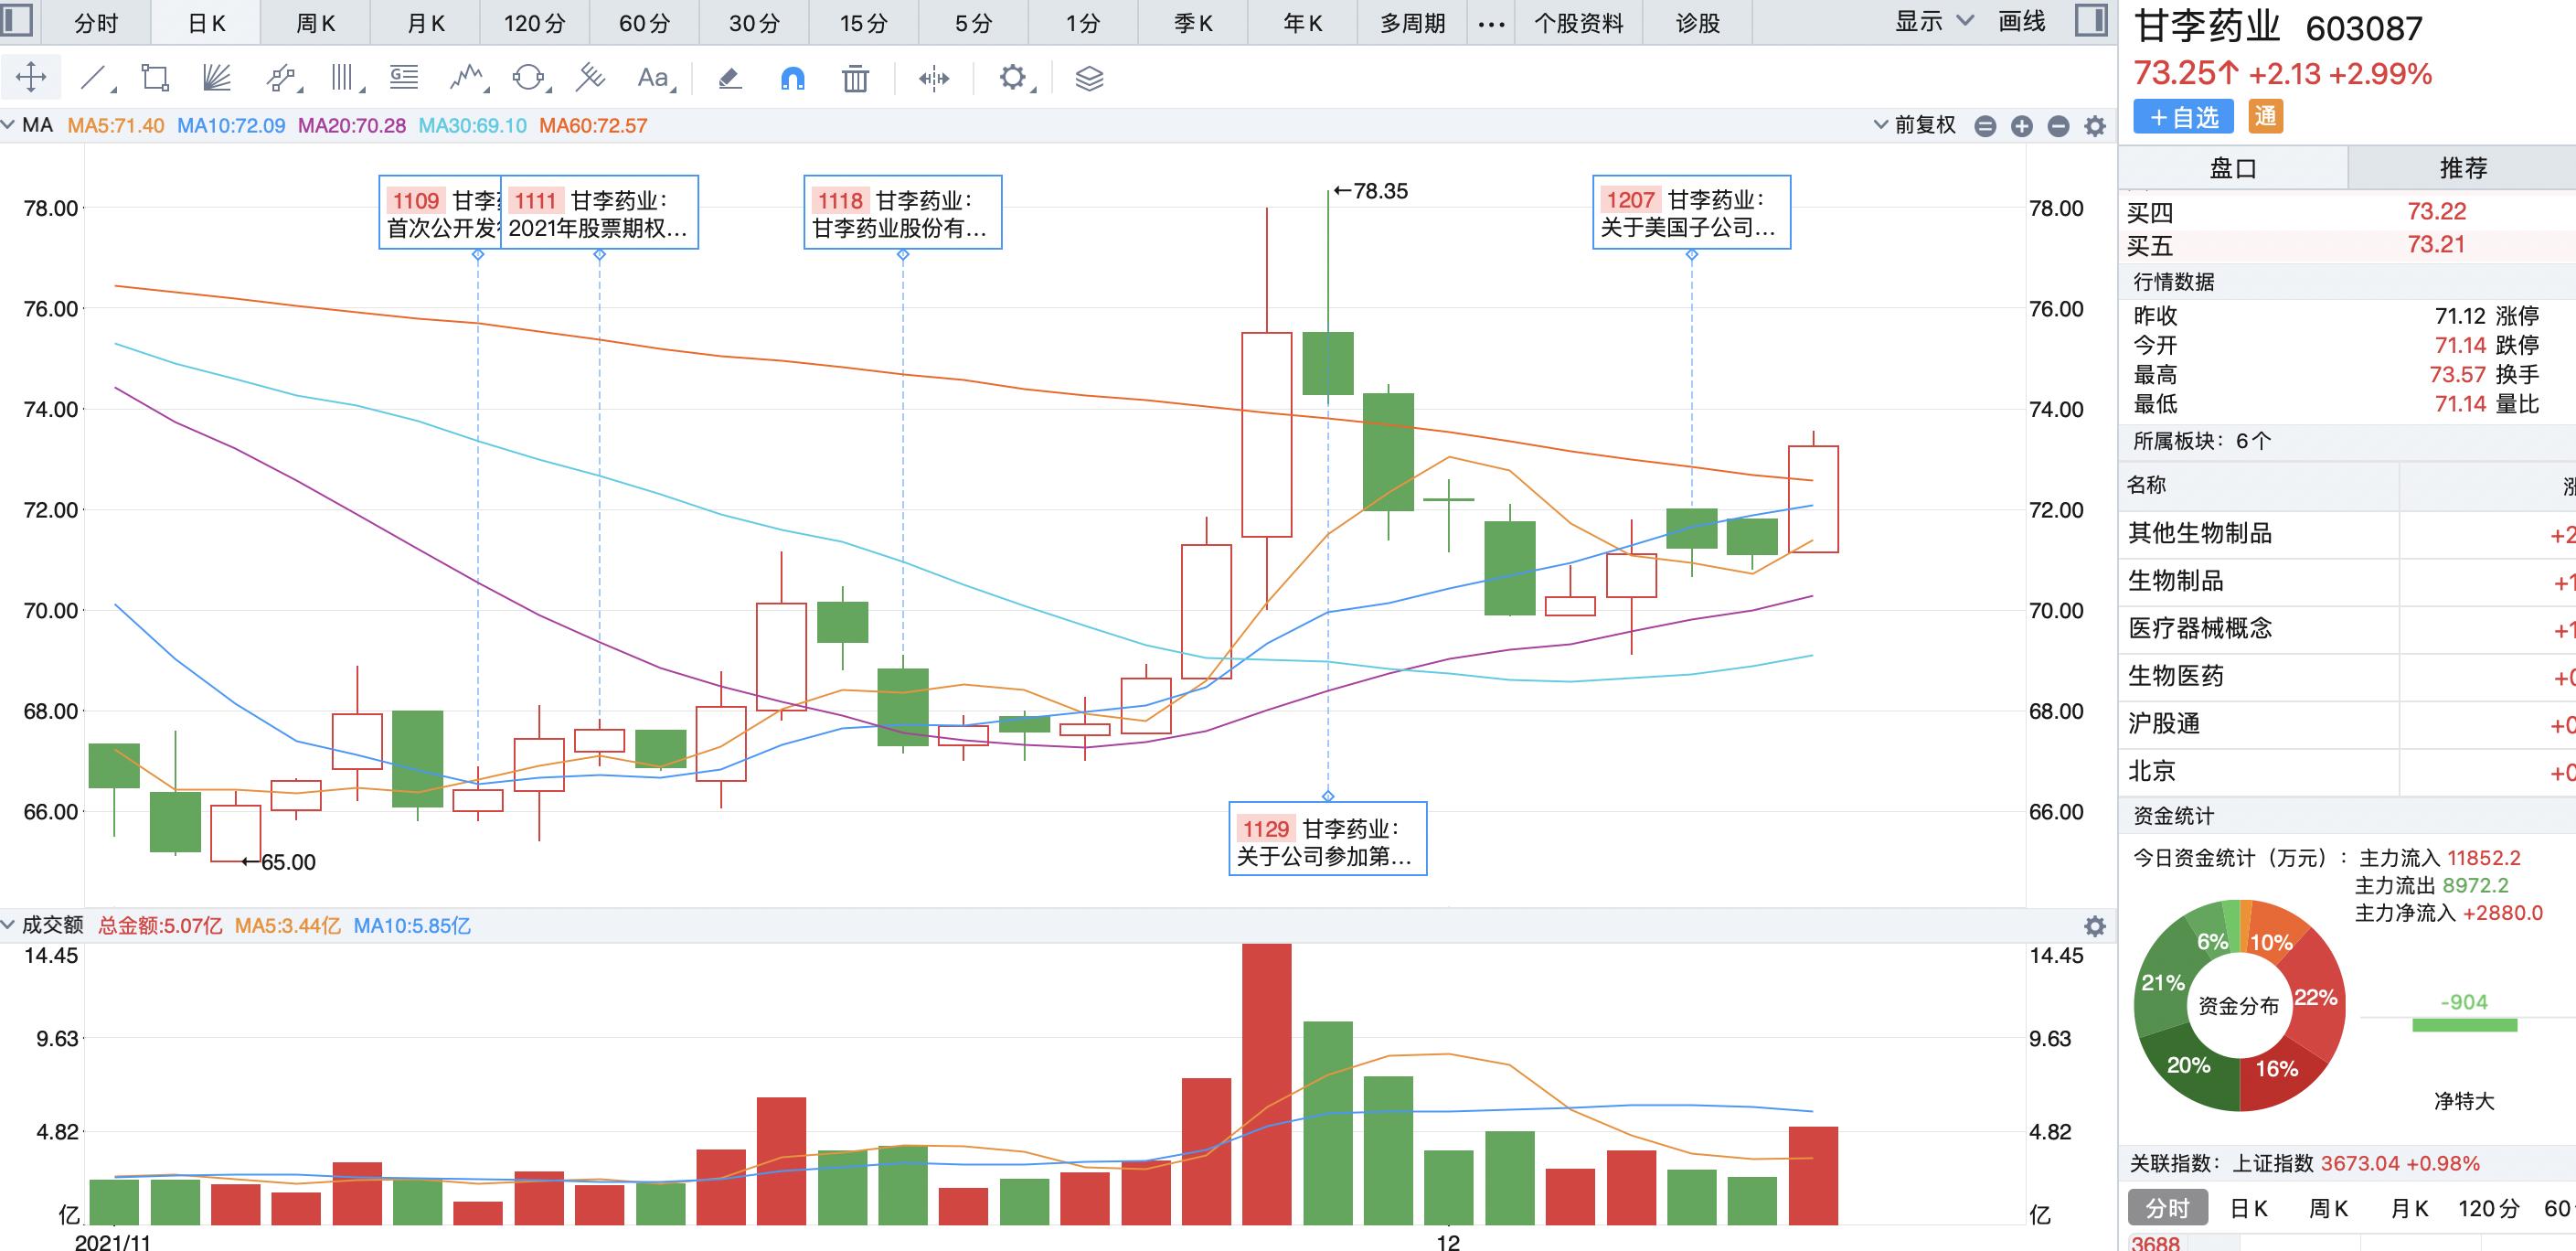The height and width of the screenshot is (1251, 2576).
Task: Click the +自选 button
Action: (2183, 117)
